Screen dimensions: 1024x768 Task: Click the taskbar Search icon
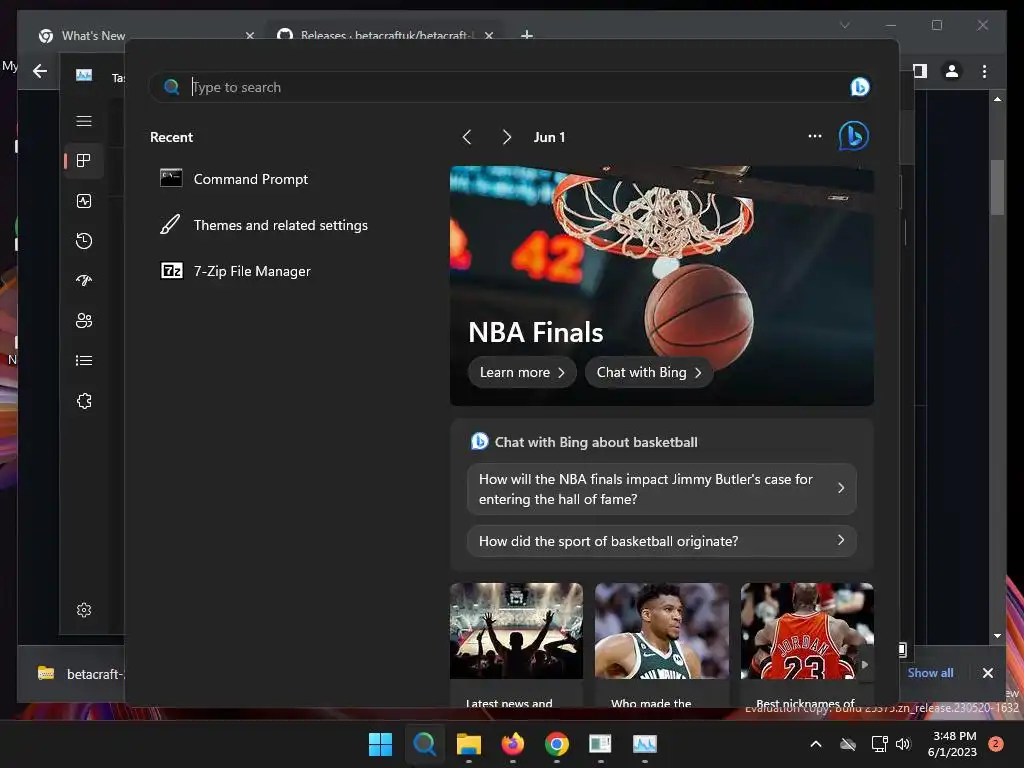[x=424, y=744]
